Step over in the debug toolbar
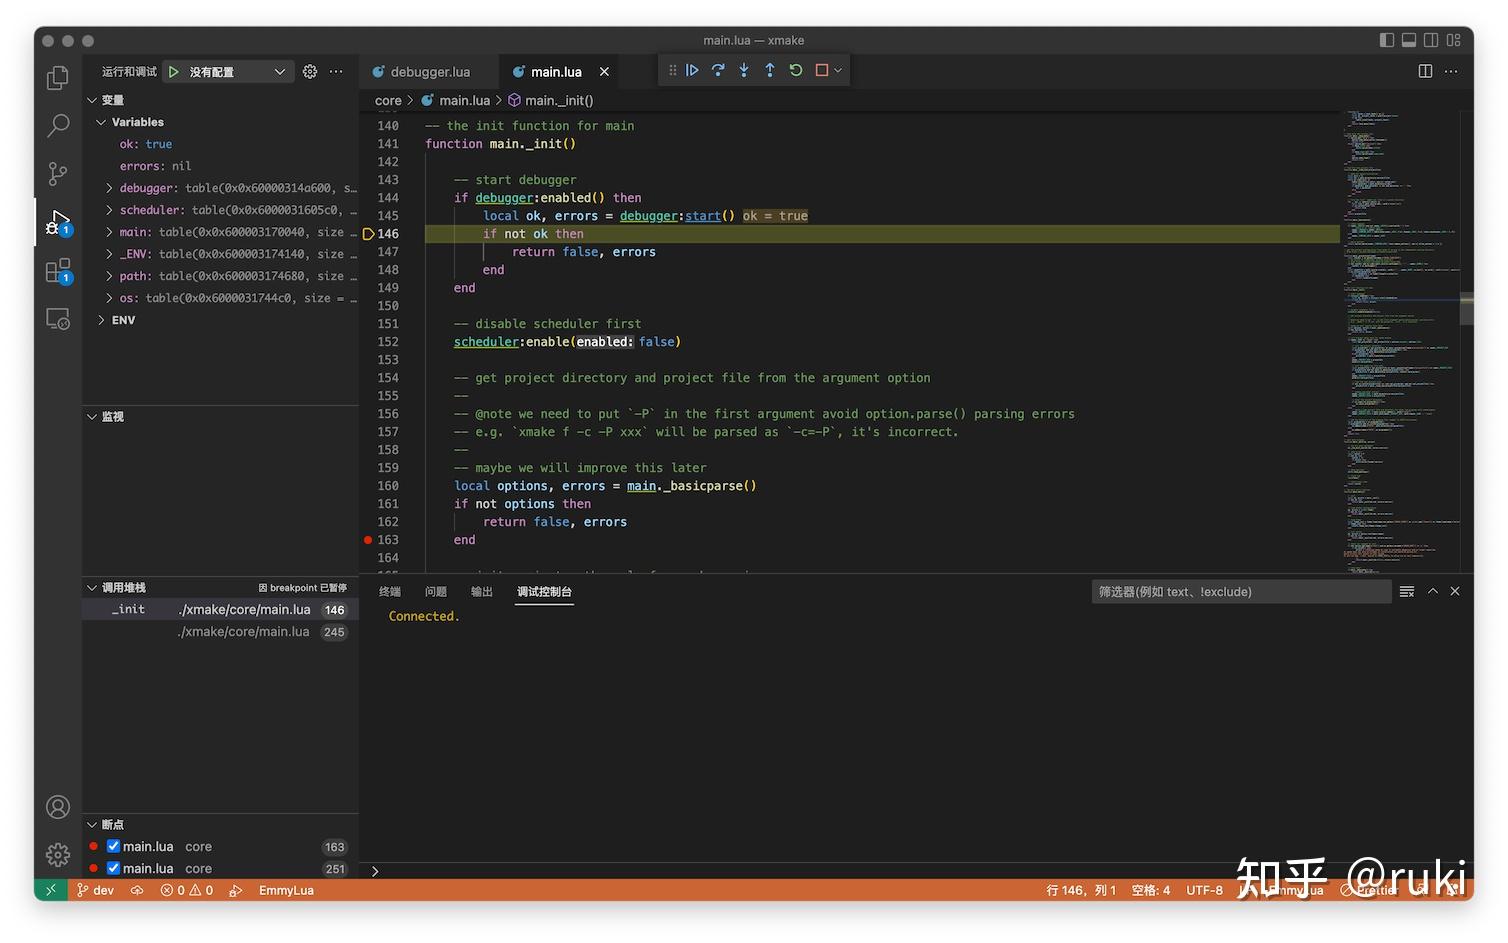The height and width of the screenshot is (943, 1508). 718,70
